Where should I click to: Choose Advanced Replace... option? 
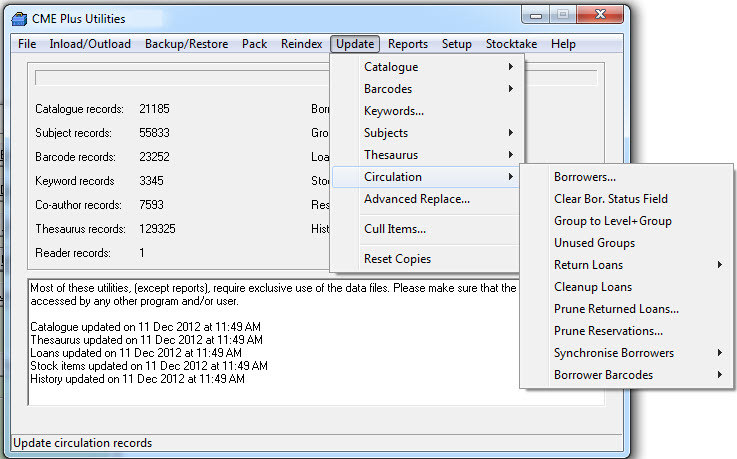coord(427,199)
